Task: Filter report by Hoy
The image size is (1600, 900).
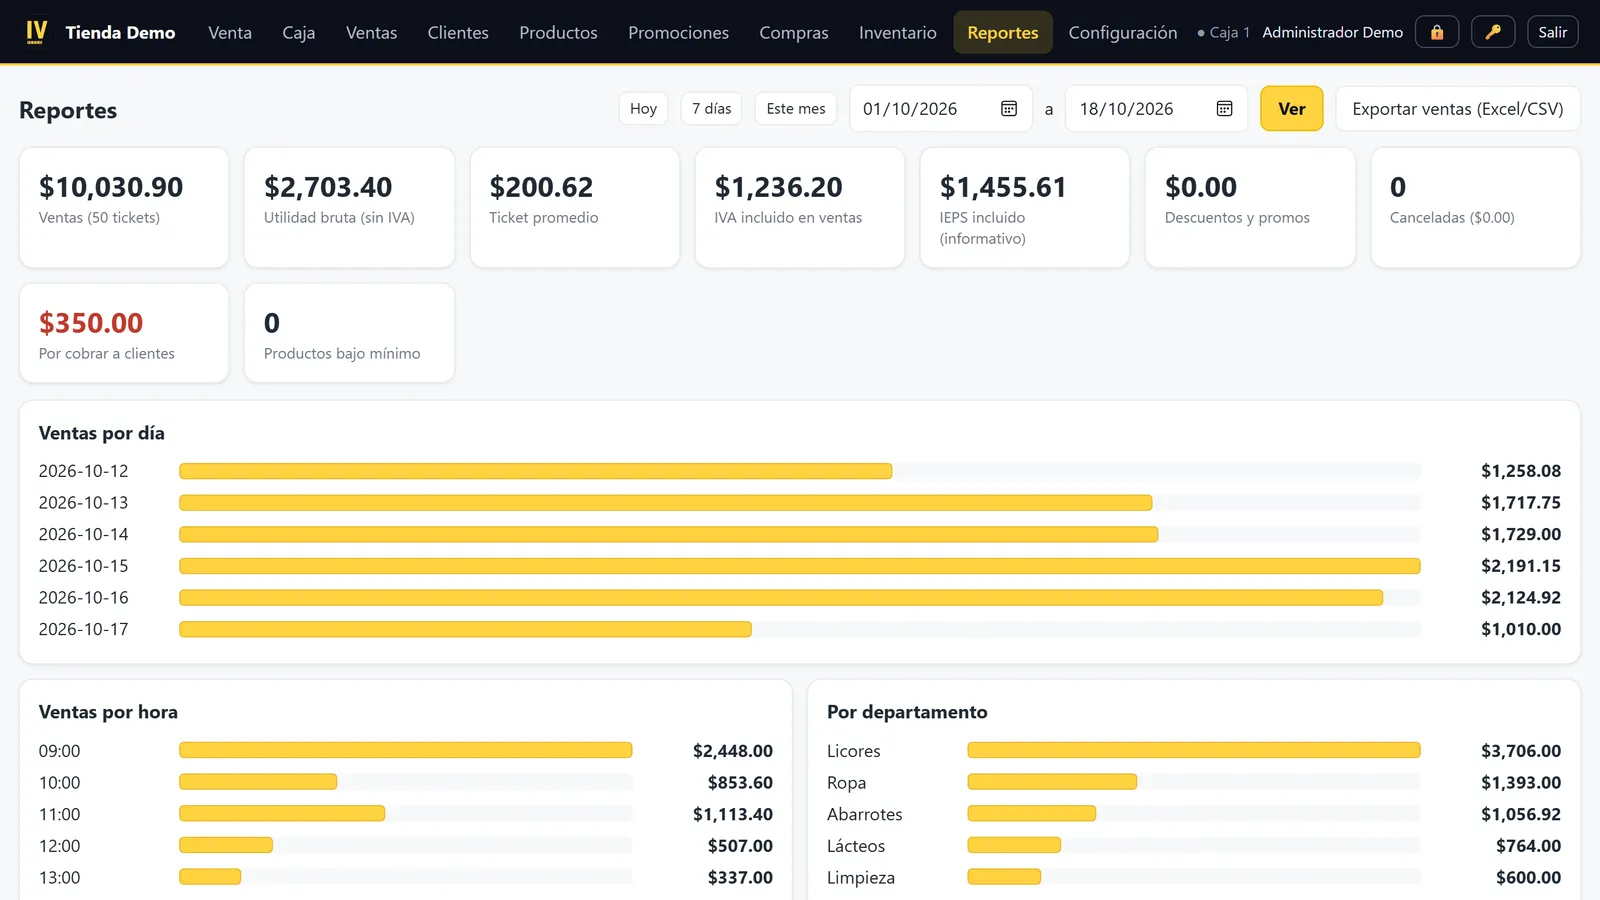Action: 643,109
